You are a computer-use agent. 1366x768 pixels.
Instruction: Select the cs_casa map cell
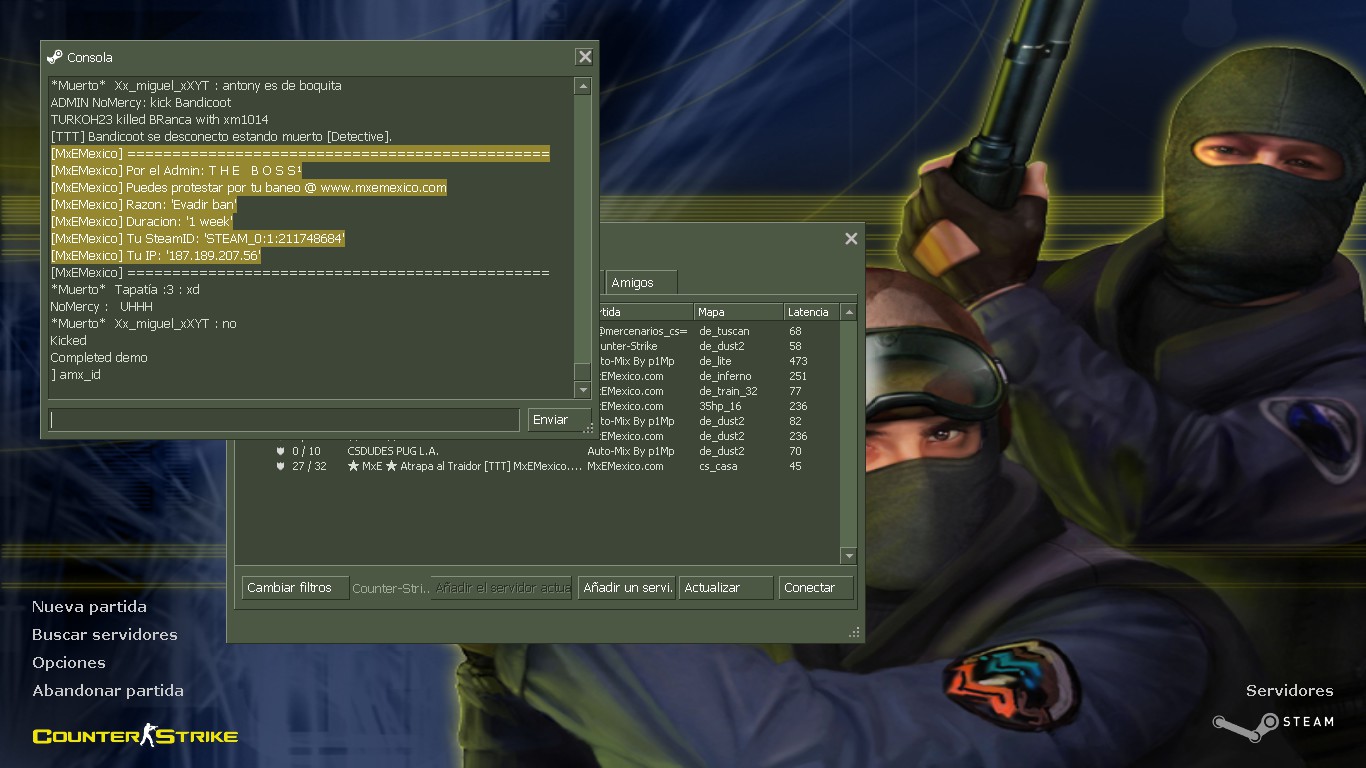(x=718, y=466)
